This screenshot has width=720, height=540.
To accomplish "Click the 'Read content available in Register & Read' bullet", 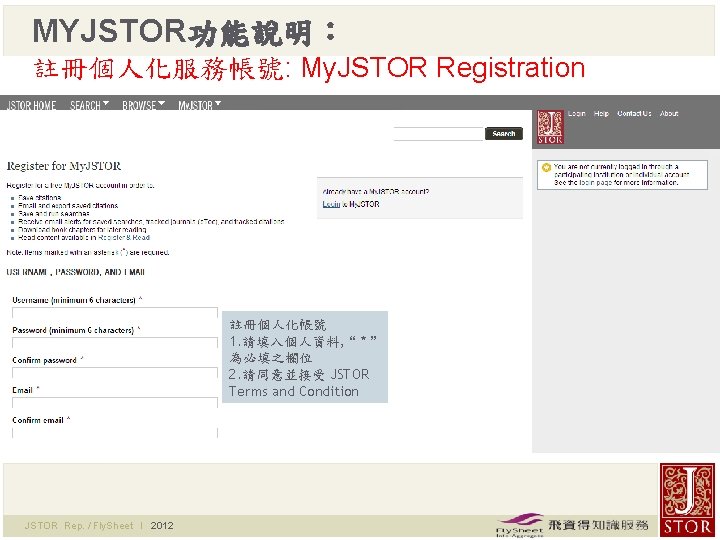I will 84,237.
